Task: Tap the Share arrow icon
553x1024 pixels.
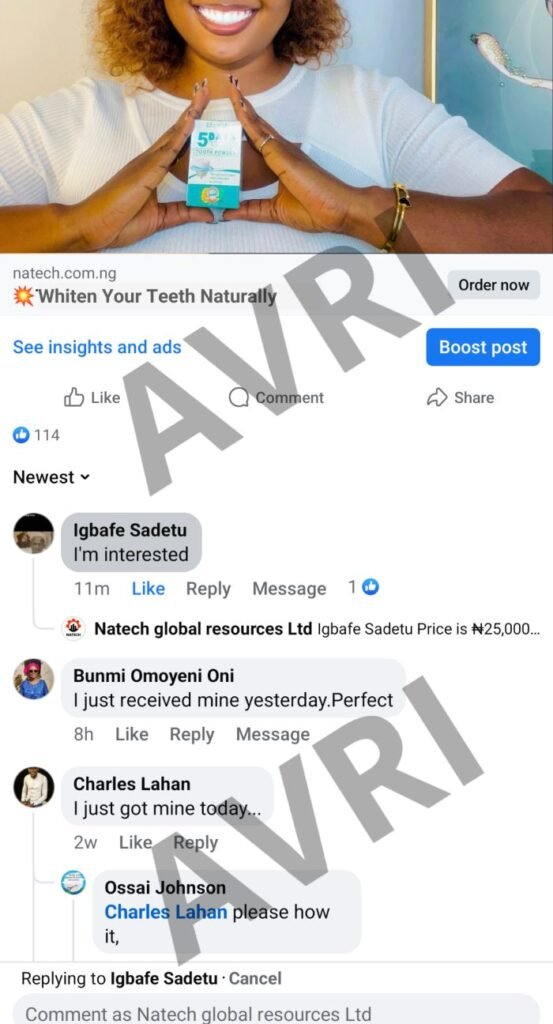Action: (437, 397)
